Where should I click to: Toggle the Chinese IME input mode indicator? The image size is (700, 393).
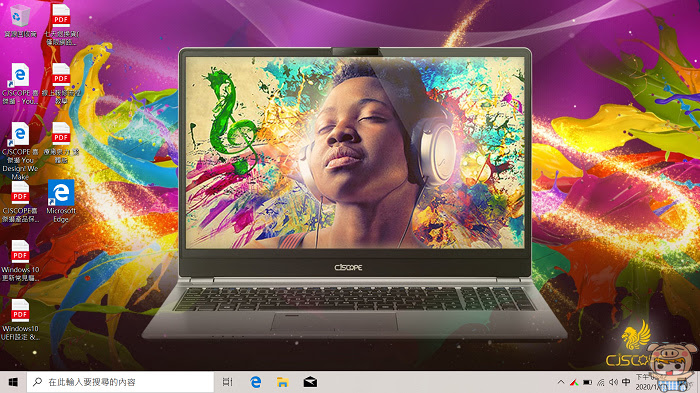[626, 382]
